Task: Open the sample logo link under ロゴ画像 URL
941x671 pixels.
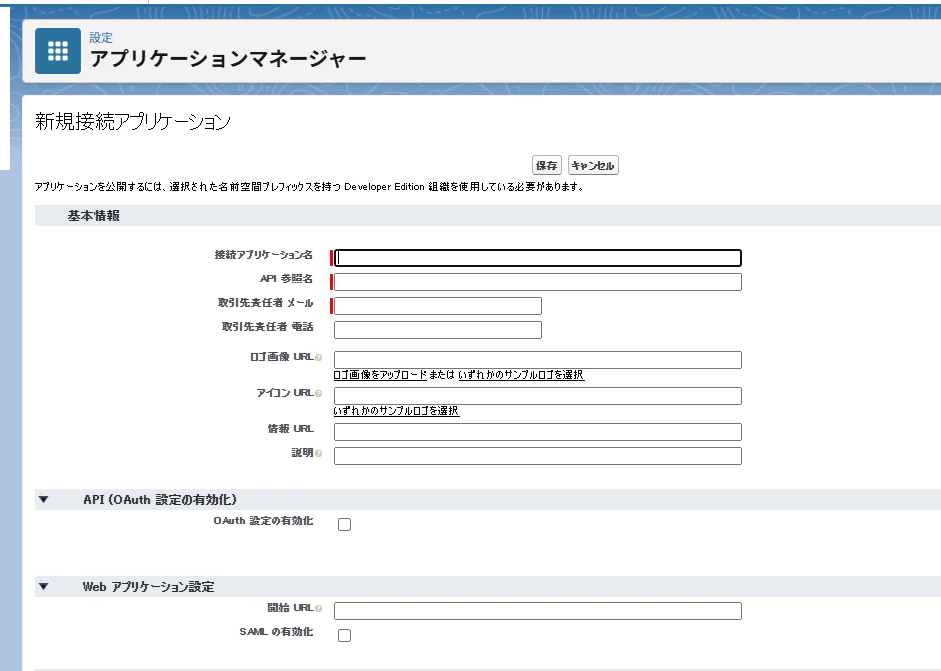Action: [521, 375]
